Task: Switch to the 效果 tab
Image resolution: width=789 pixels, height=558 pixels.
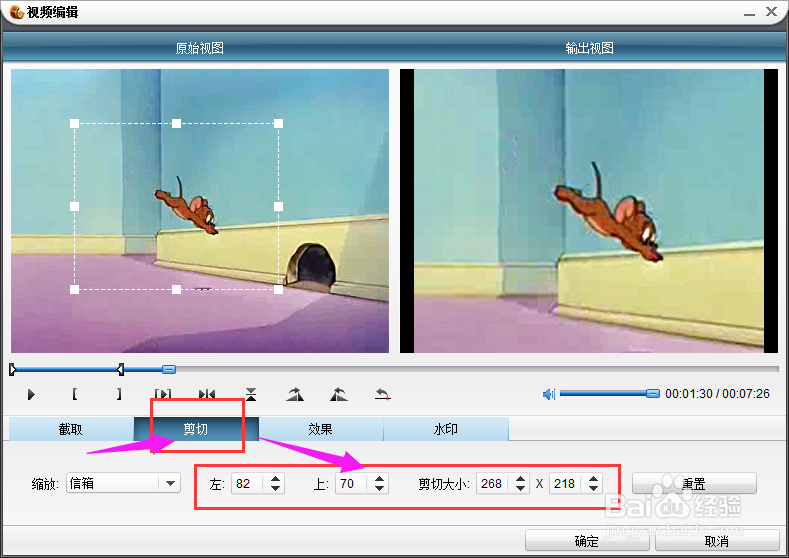Action: coord(321,429)
